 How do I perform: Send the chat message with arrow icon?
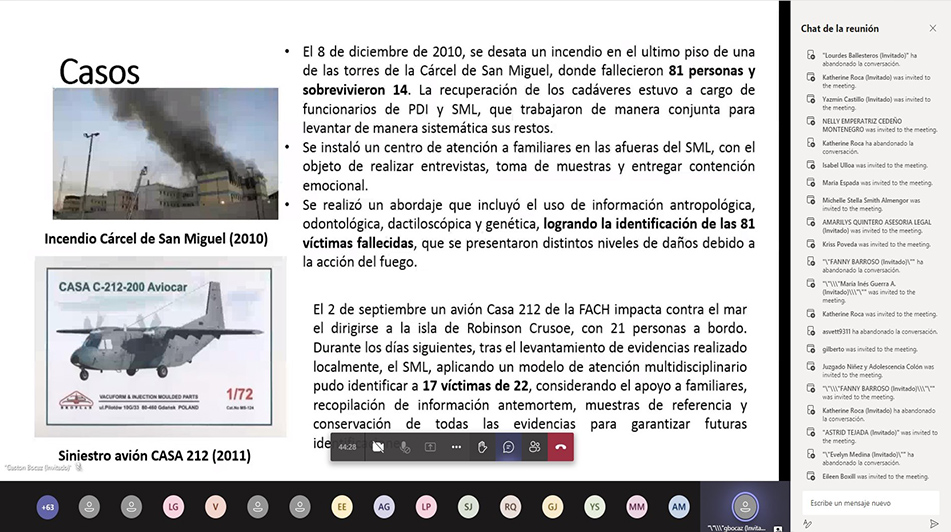(934, 524)
